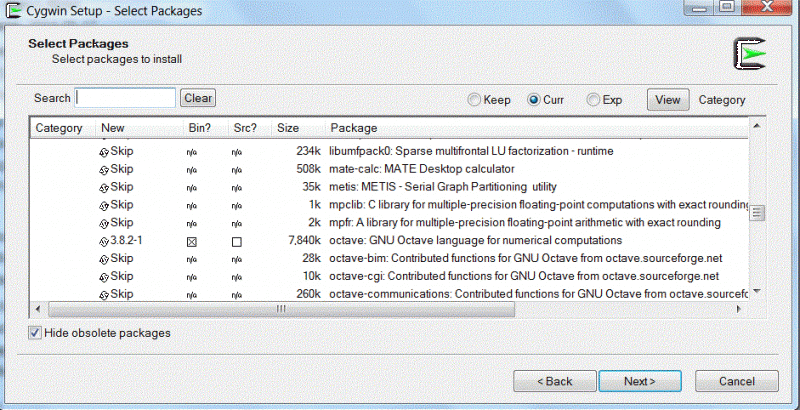This screenshot has width=800, height=410.
Task: Select the text 'octave: GNU Octave language for numerical computations'
Action: tap(476, 240)
